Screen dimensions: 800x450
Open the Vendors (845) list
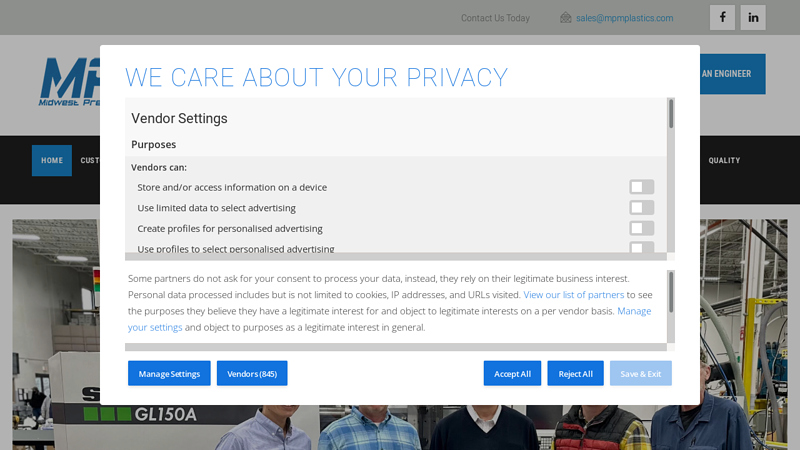(252, 373)
